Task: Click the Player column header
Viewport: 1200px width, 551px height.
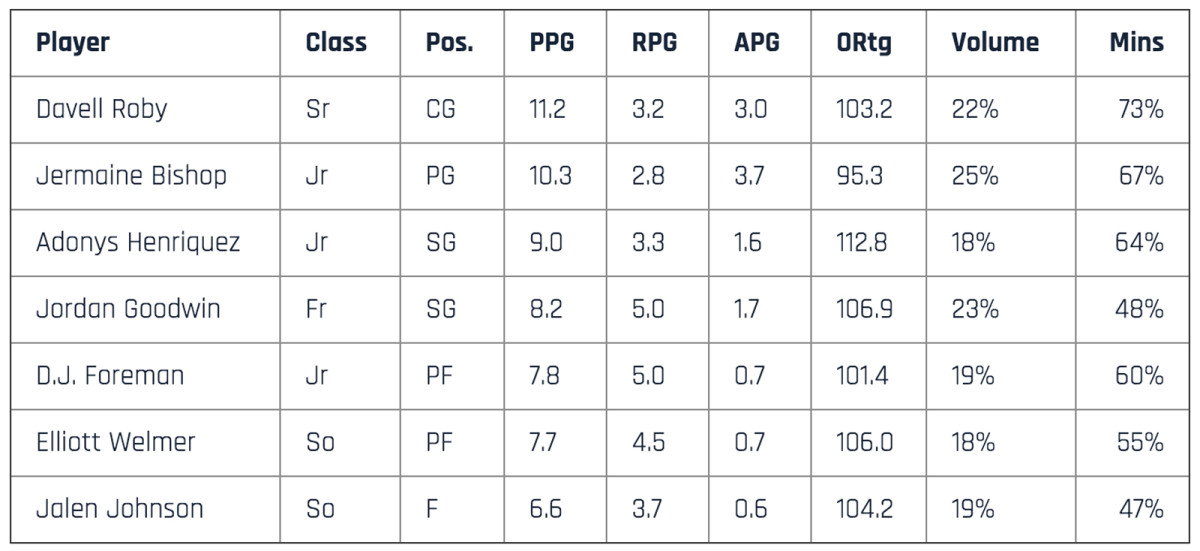Action: [73, 43]
